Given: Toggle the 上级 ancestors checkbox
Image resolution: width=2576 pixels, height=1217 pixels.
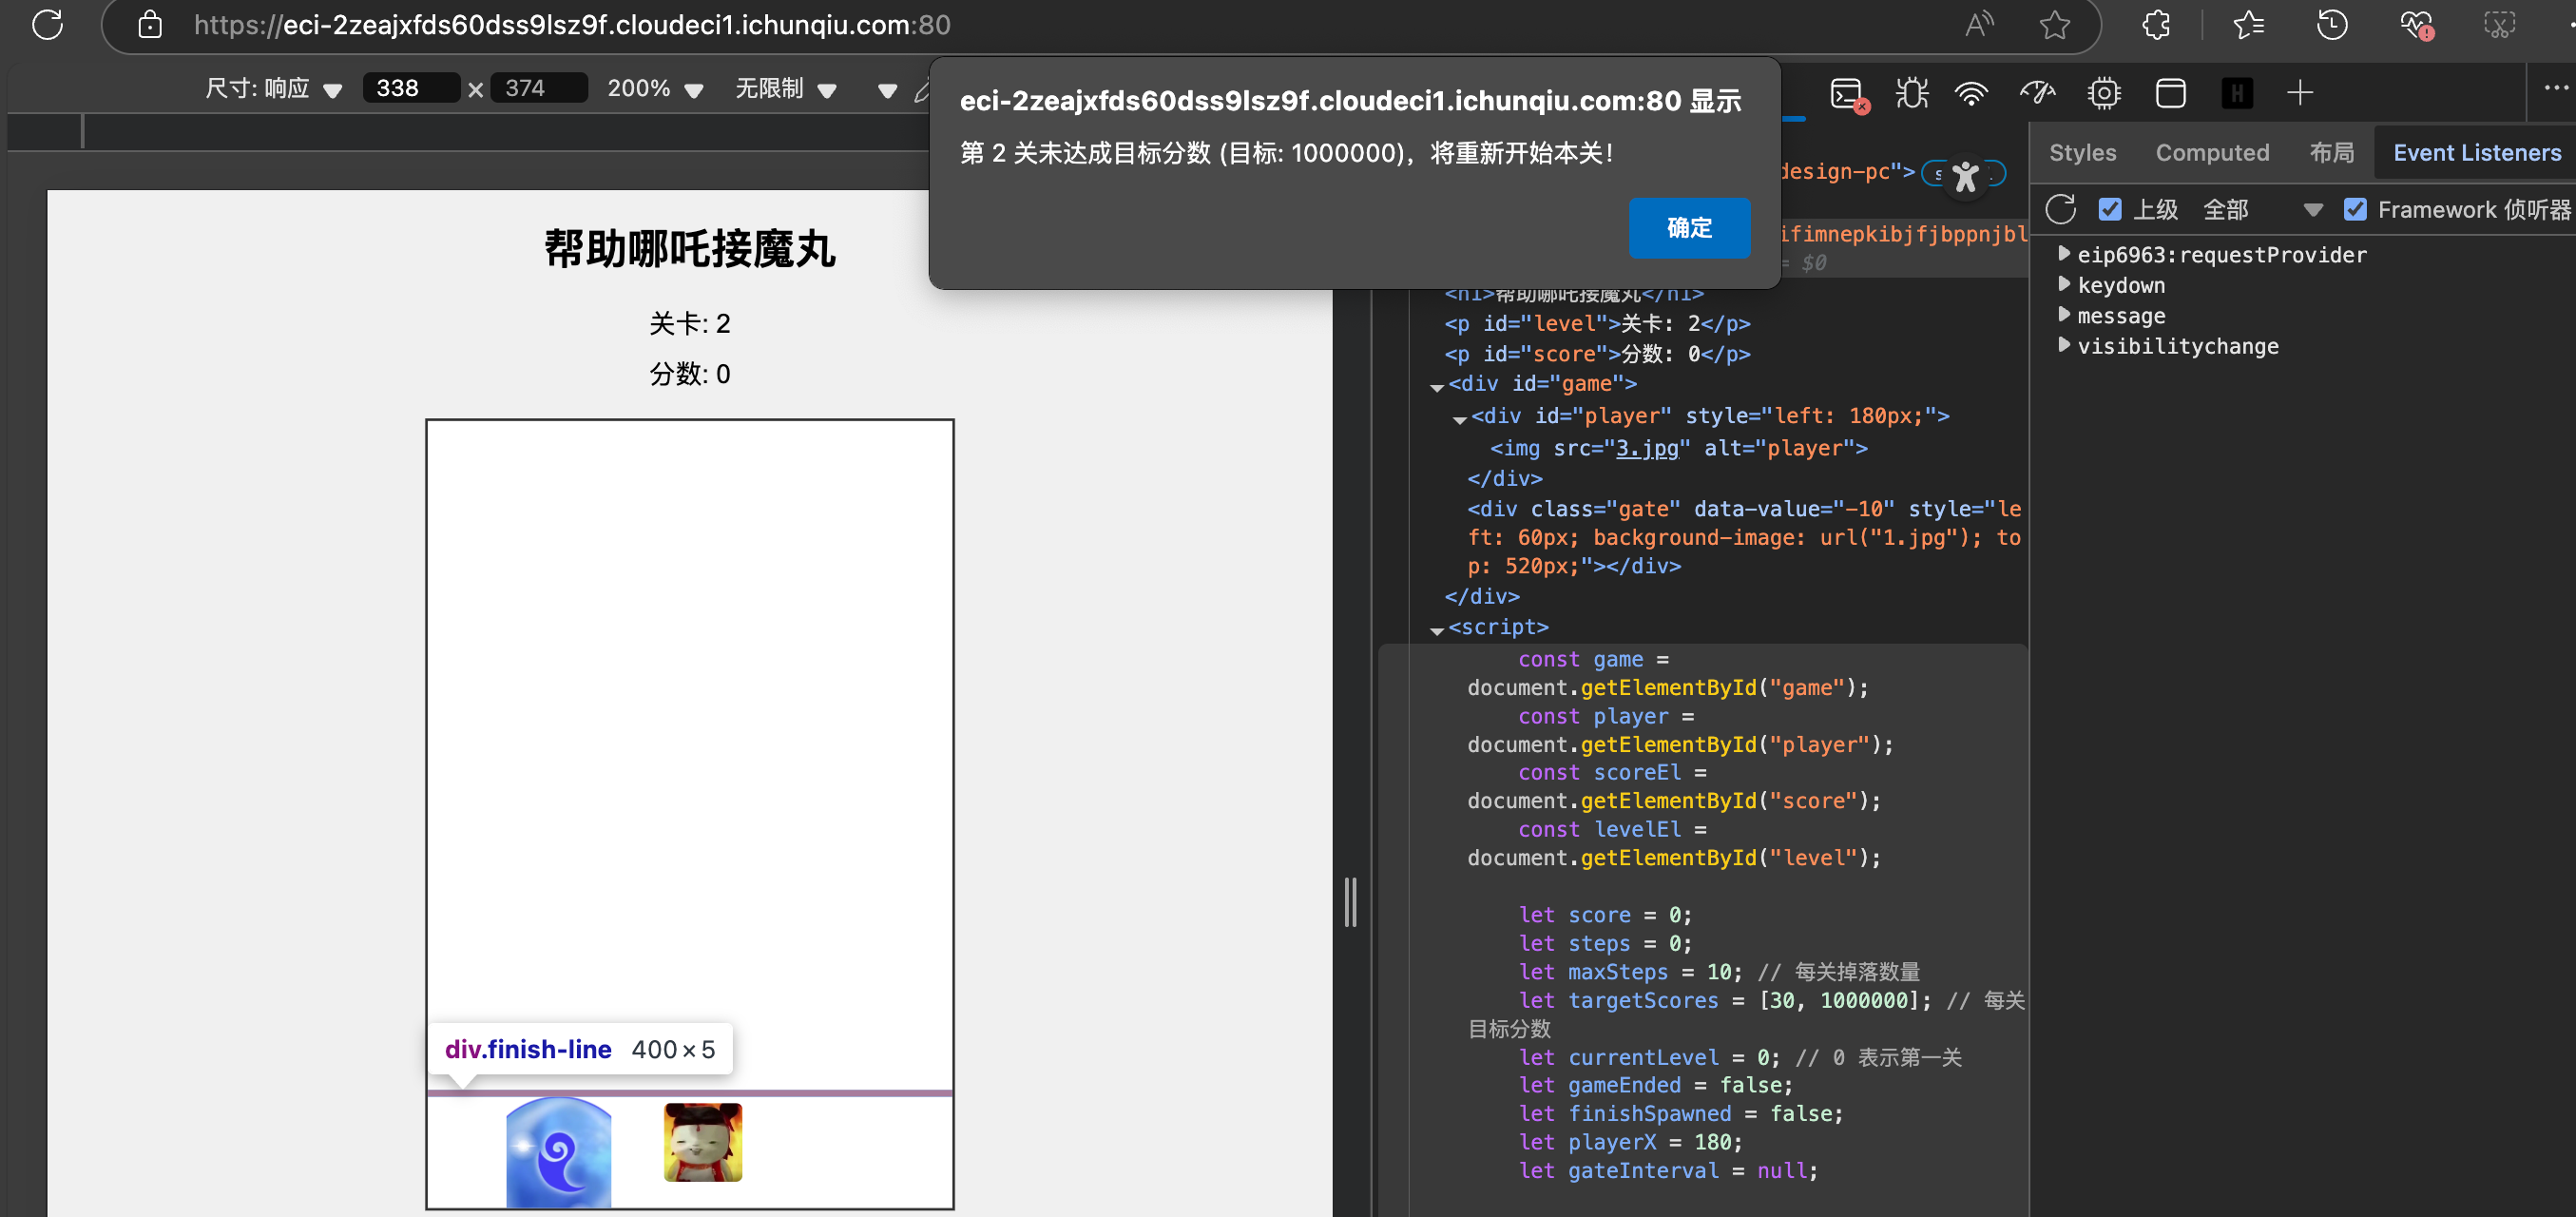Looking at the screenshot, I should pyautogui.click(x=2110, y=209).
